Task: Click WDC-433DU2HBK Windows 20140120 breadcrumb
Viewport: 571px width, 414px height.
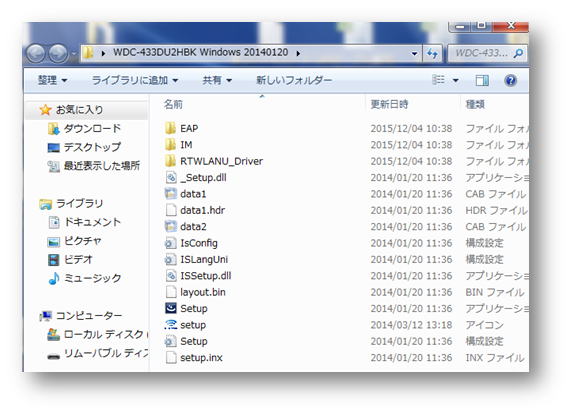Action: point(201,52)
